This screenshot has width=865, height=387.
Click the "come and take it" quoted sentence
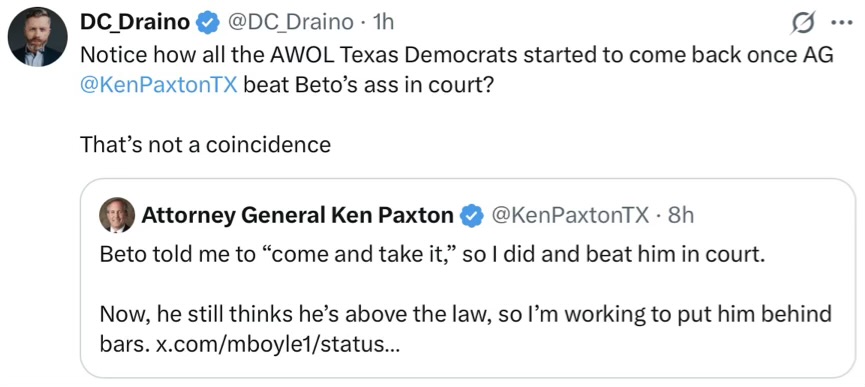click(x=432, y=257)
